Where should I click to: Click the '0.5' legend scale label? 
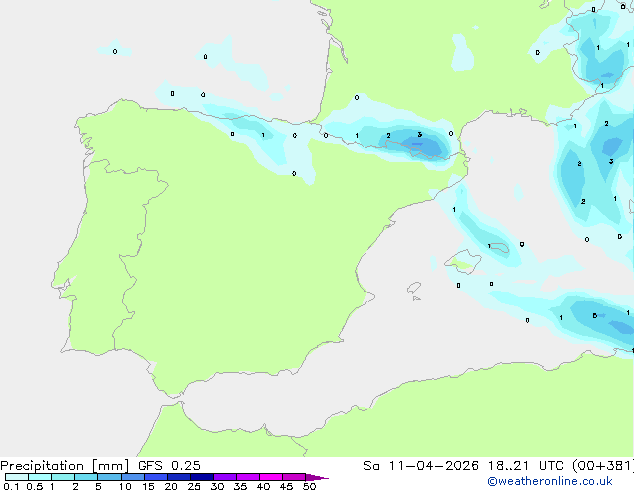[35, 486]
